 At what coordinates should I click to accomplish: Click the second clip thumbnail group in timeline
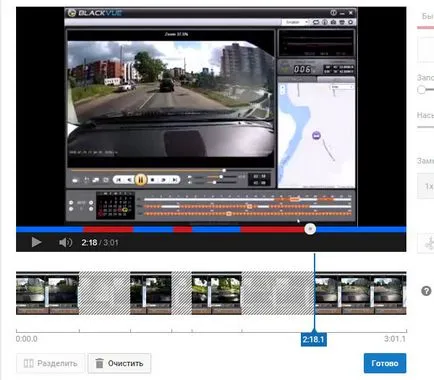point(151,293)
